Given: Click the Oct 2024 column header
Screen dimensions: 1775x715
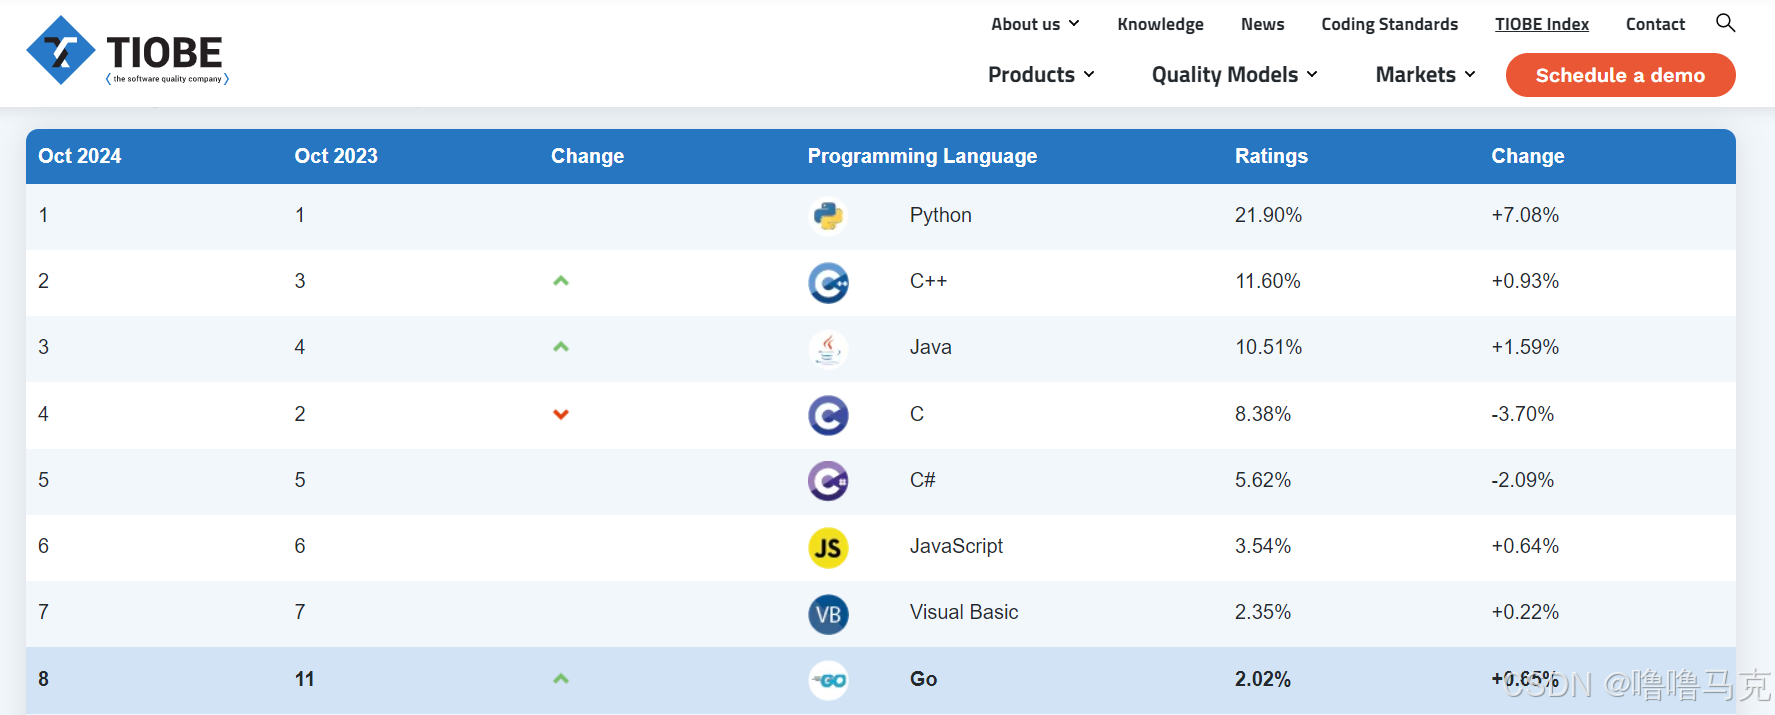Looking at the screenshot, I should (x=80, y=156).
